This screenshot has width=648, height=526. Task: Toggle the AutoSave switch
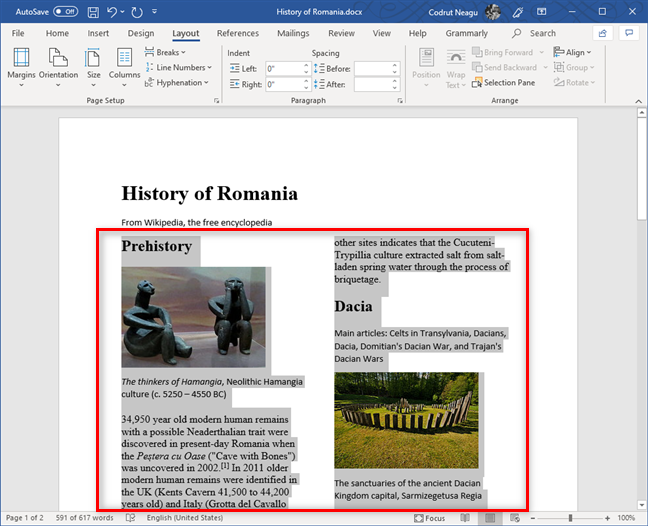(66, 12)
